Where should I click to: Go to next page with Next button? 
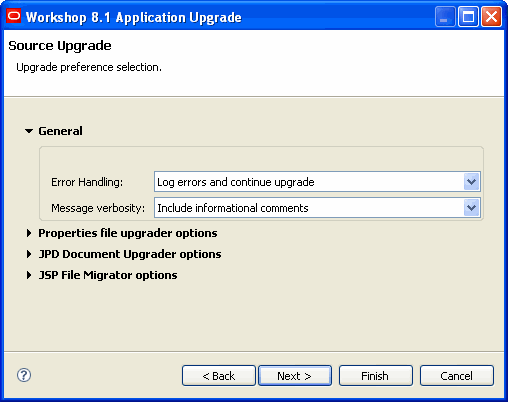tap(295, 376)
